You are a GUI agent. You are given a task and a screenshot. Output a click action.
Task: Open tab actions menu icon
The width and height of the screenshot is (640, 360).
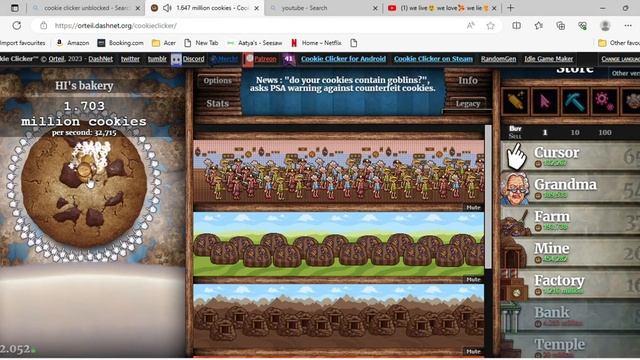(x=15, y=8)
